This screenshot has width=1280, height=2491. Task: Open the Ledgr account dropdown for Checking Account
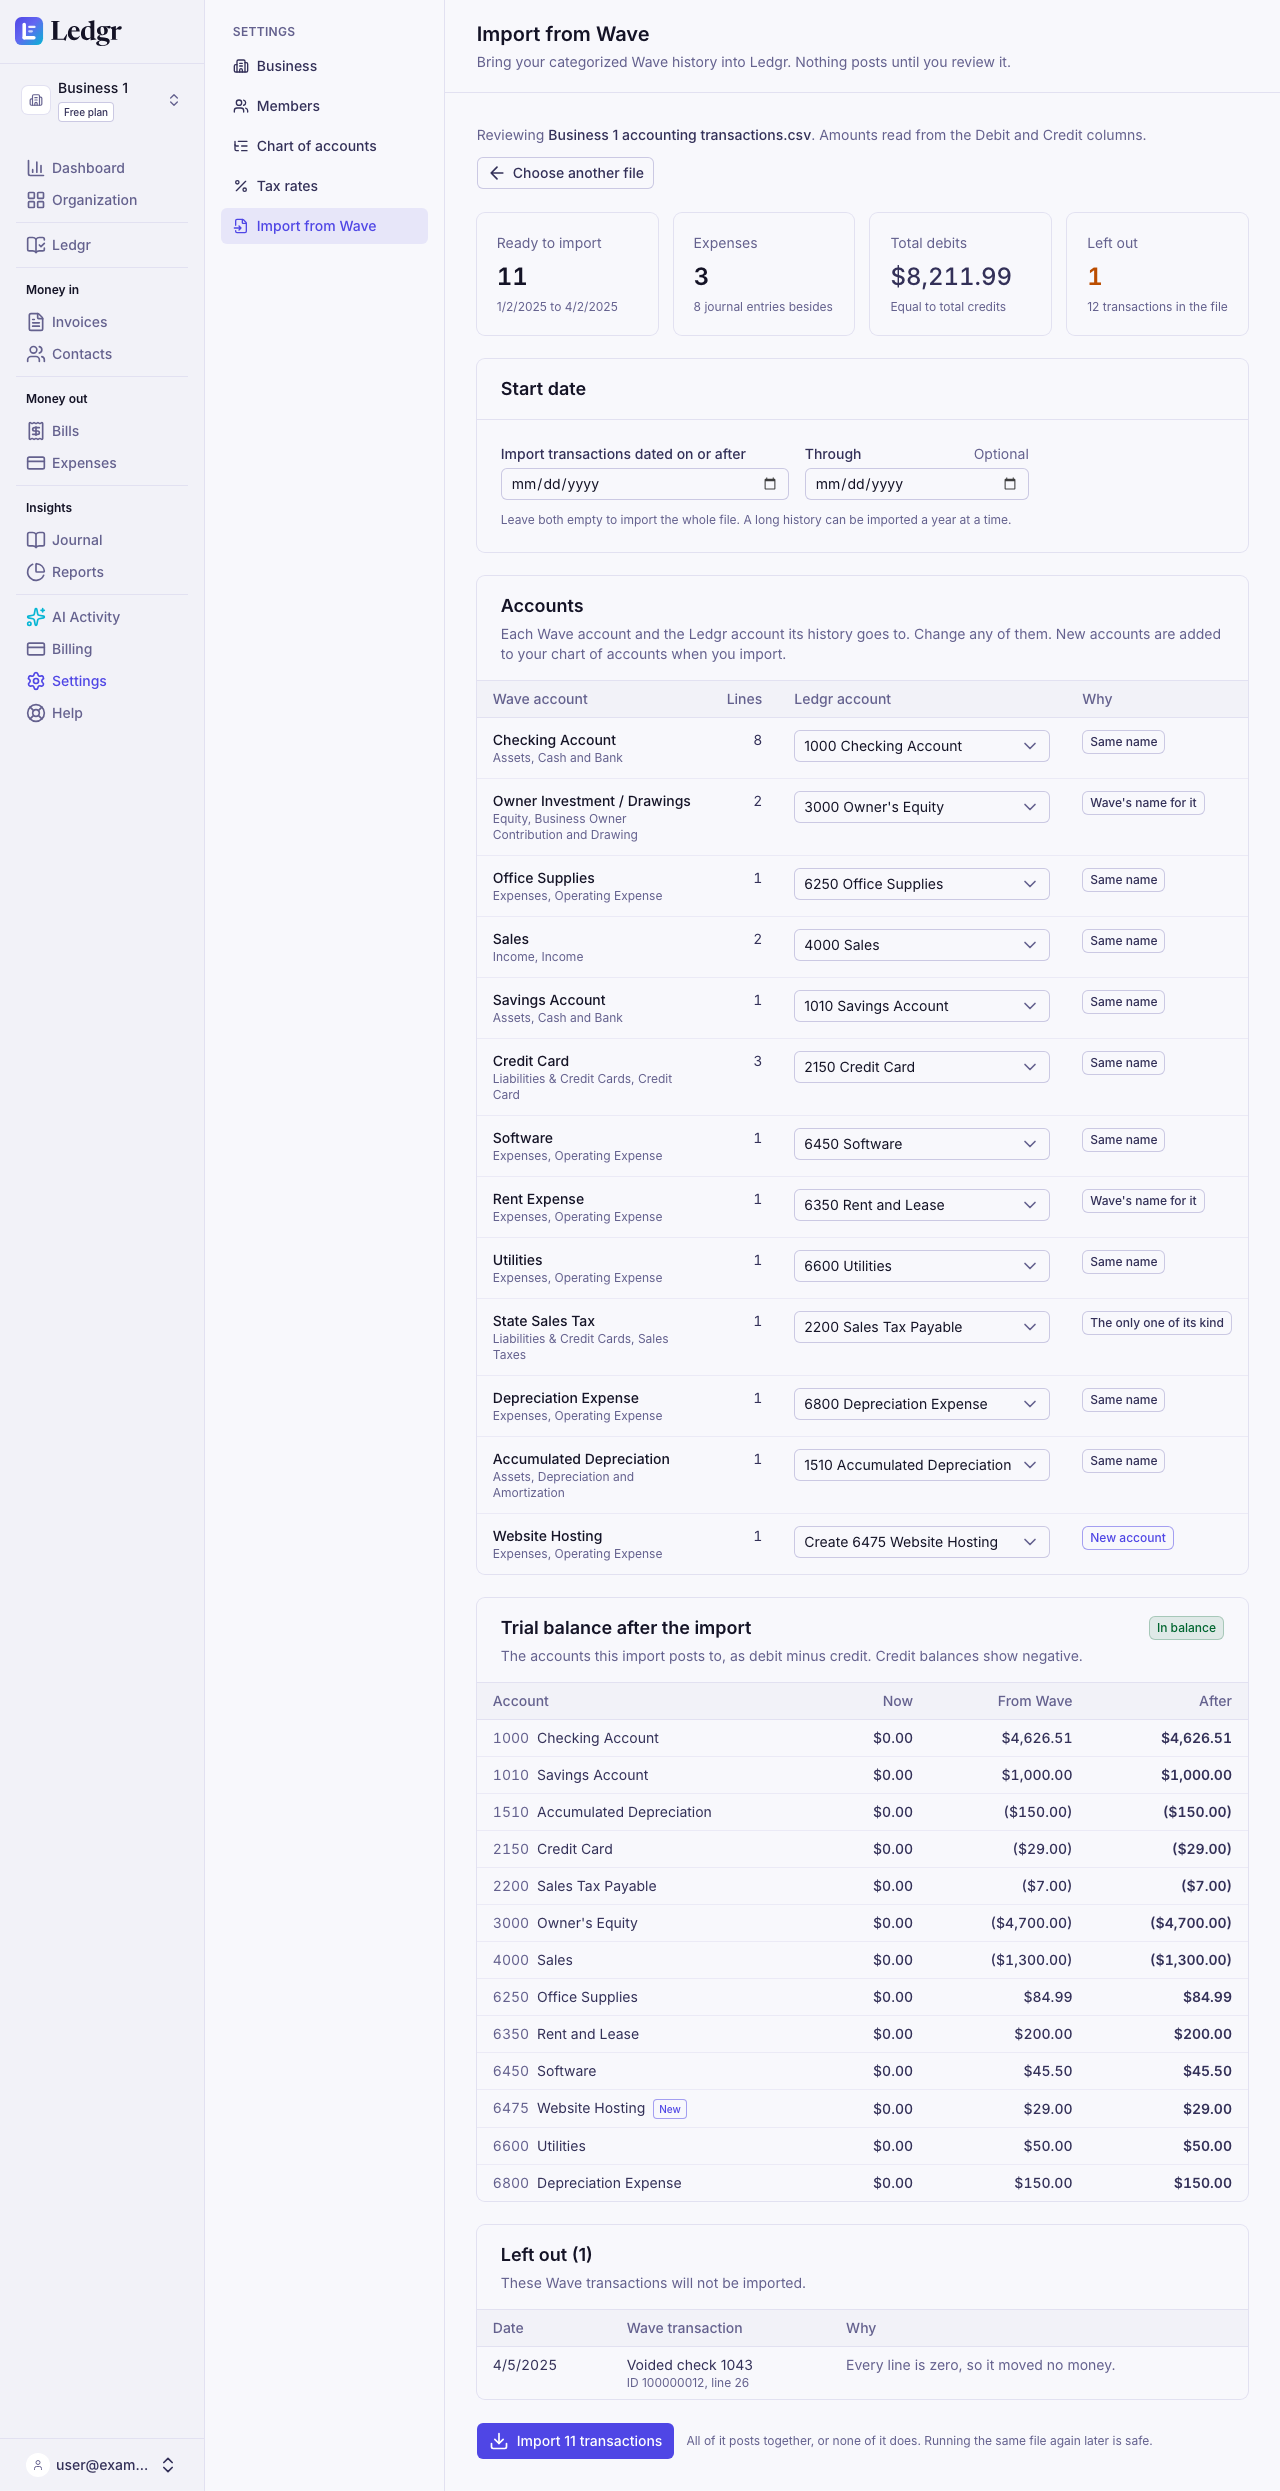pos(921,746)
